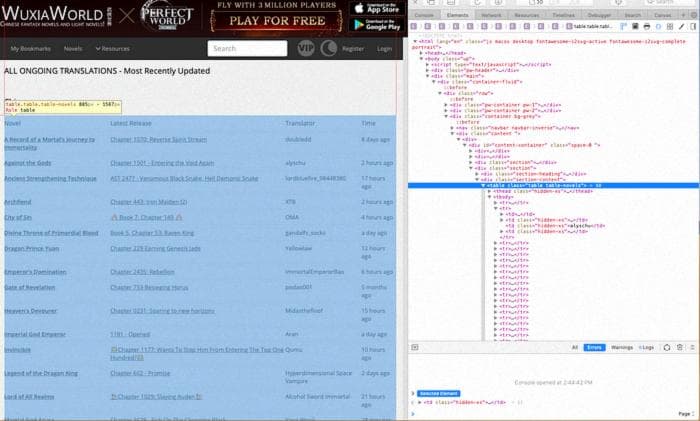Click the circular icon beside console trash
This screenshot has width=700, height=421.
667,347
